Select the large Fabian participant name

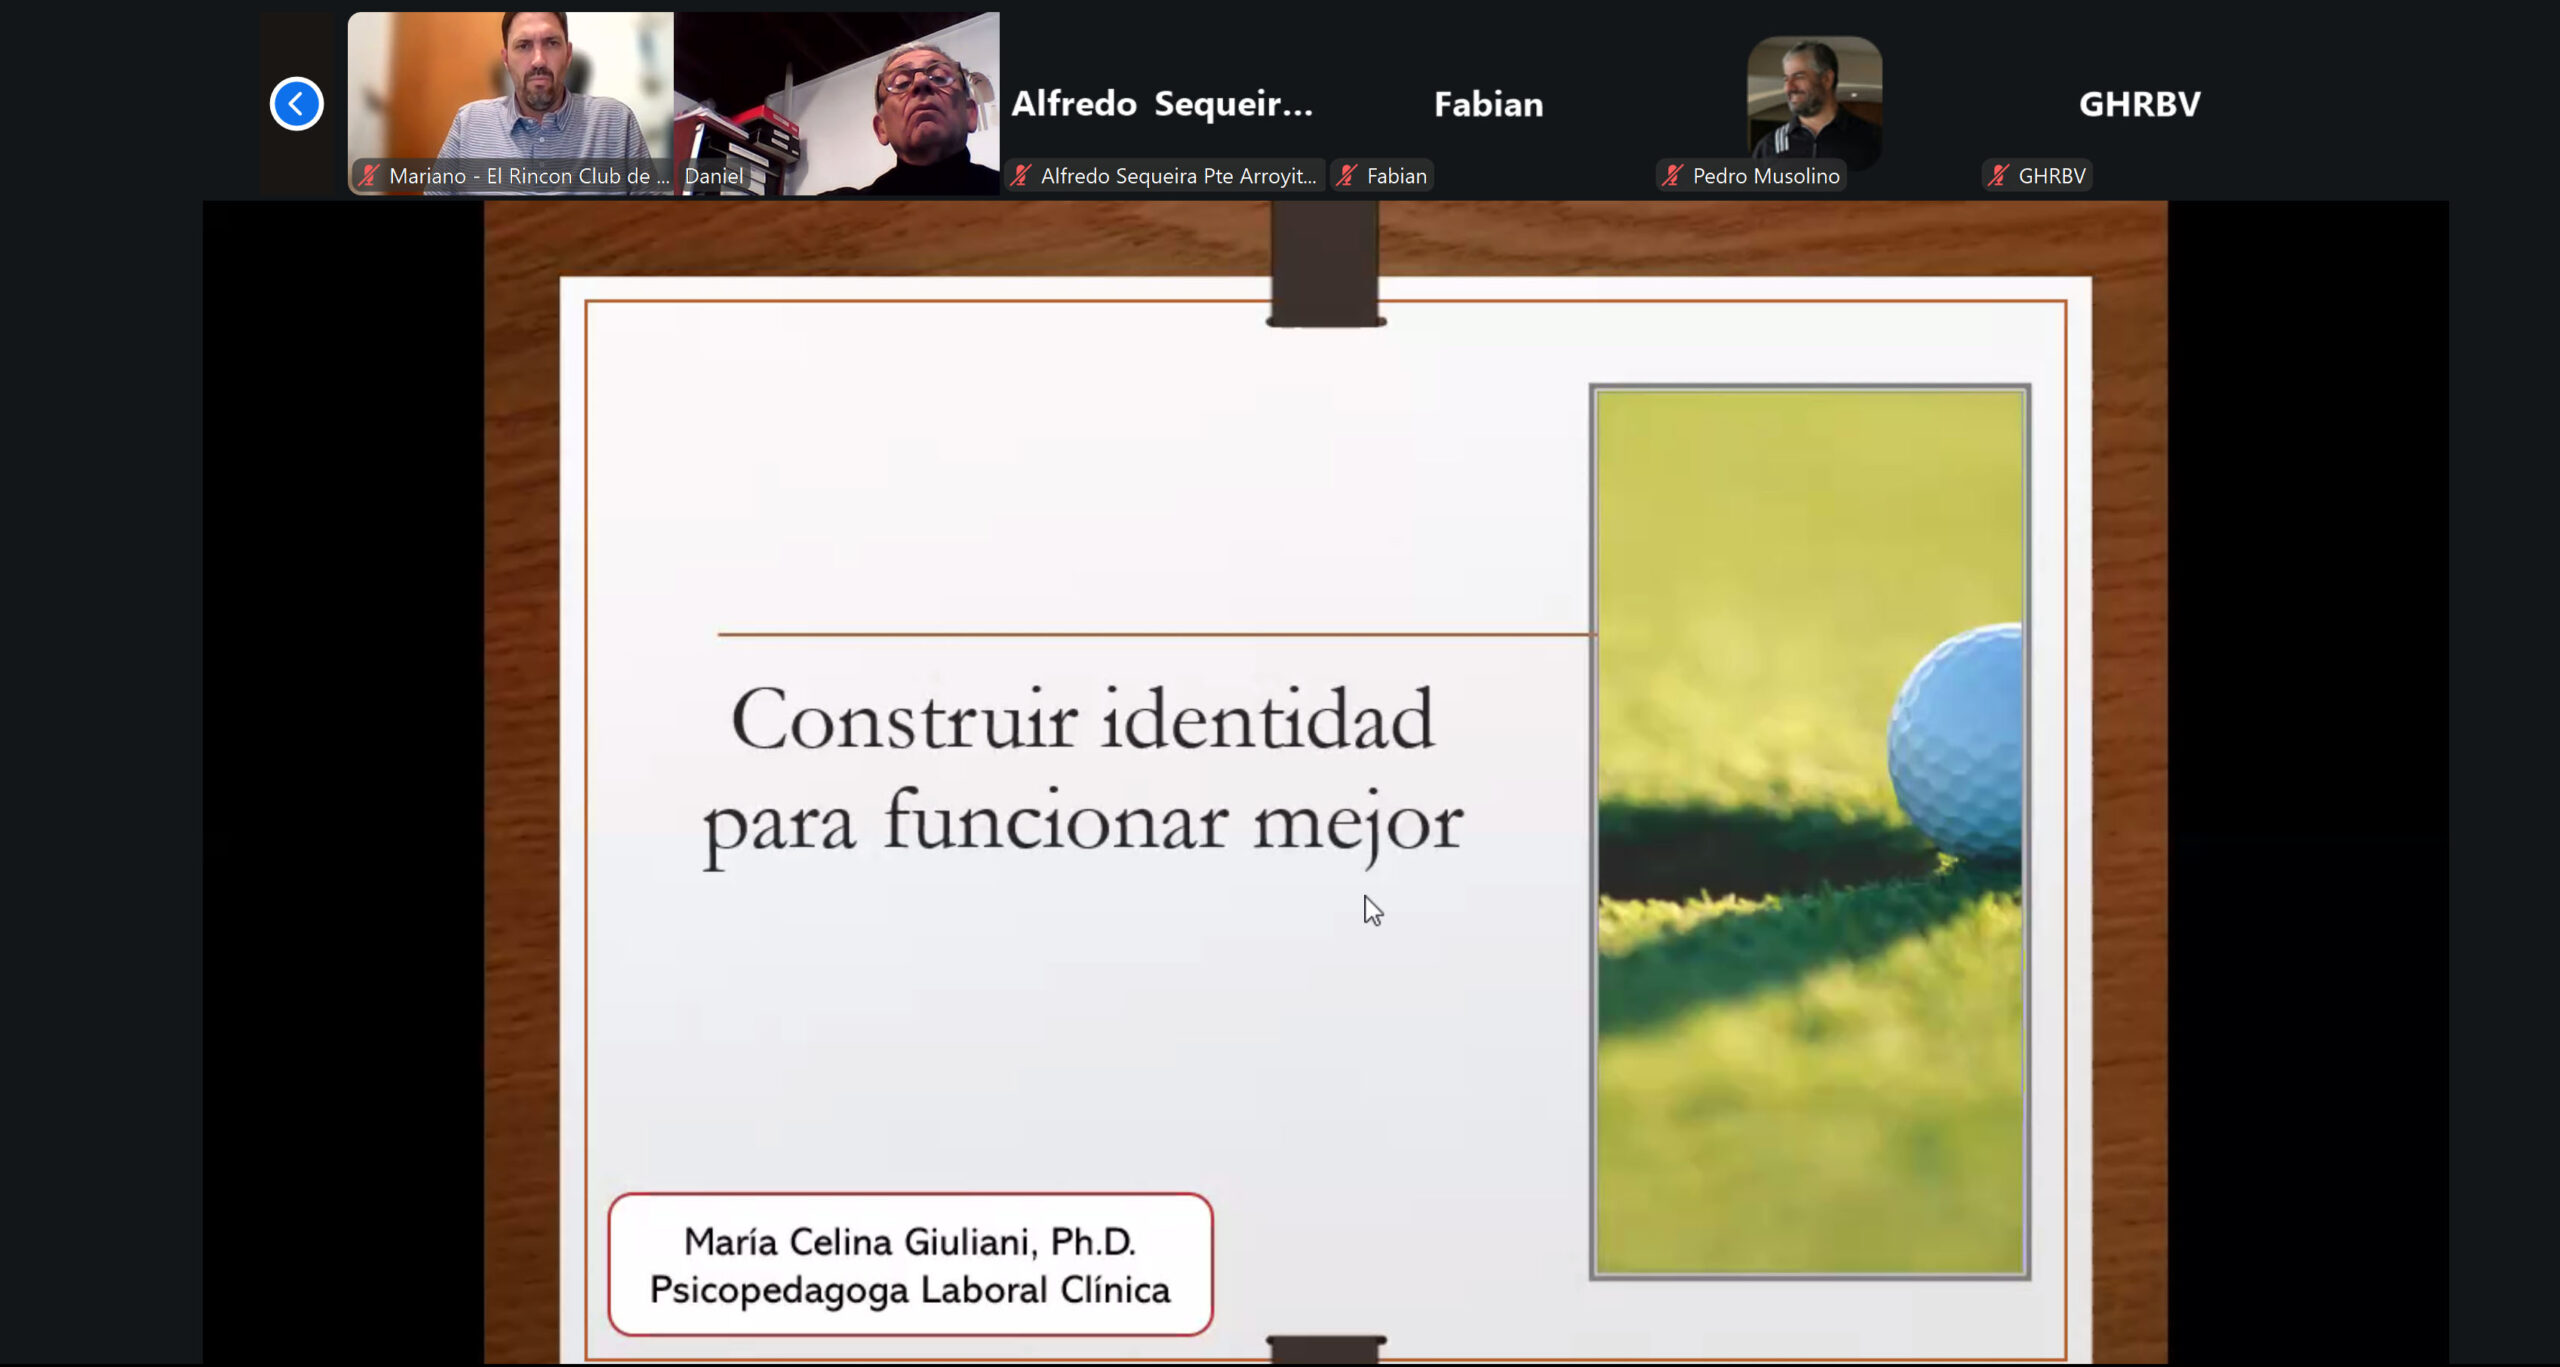pyautogui.click(x=1488, y=104)
